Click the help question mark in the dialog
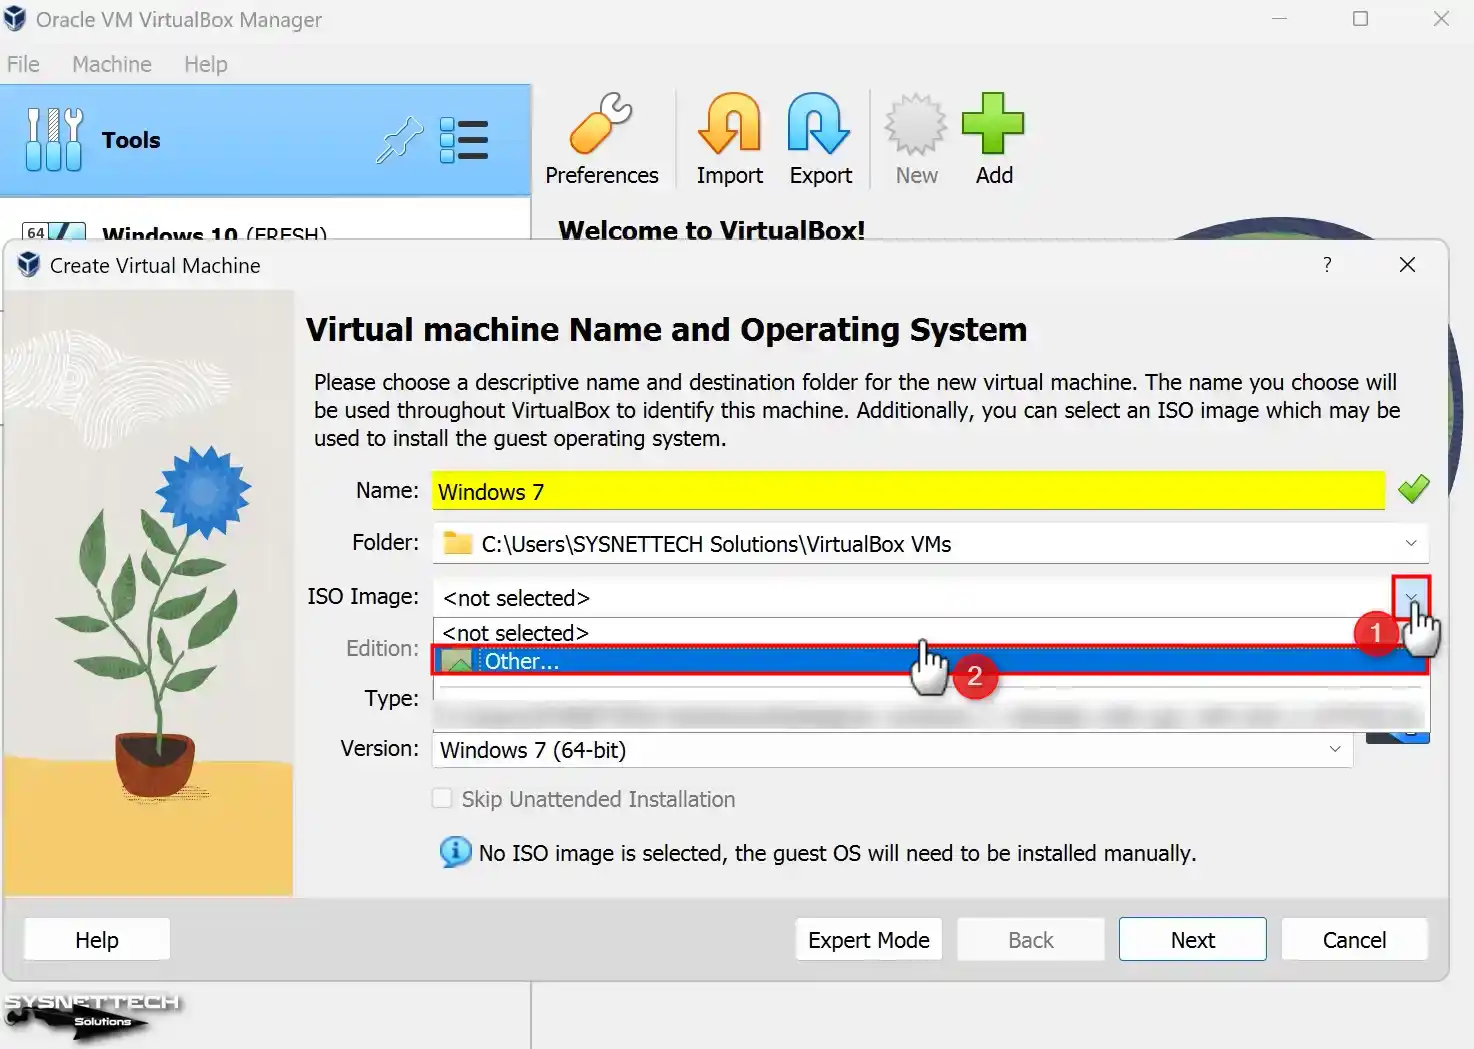This screenshot has height=1049, width=1474. coord(1327,265)
